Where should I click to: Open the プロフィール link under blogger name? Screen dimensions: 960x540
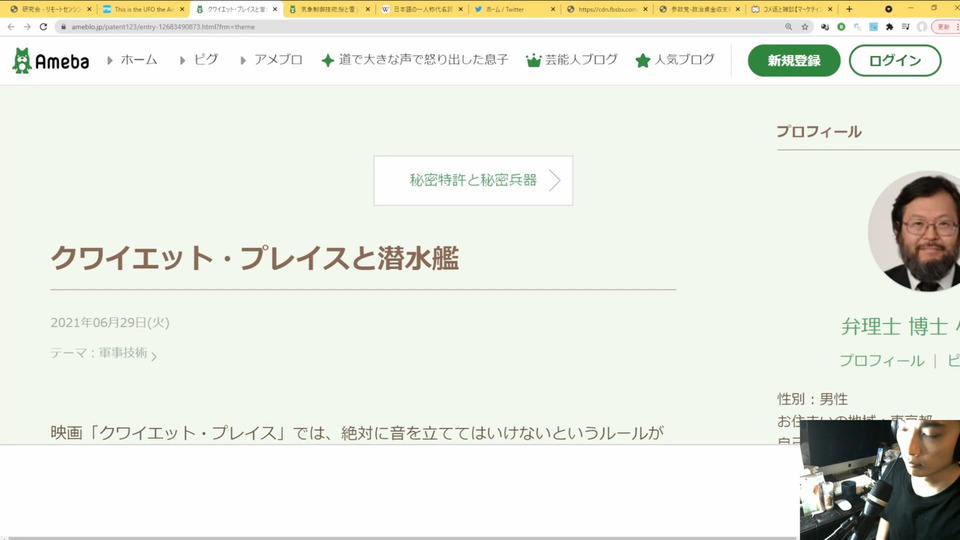(882, 361)
